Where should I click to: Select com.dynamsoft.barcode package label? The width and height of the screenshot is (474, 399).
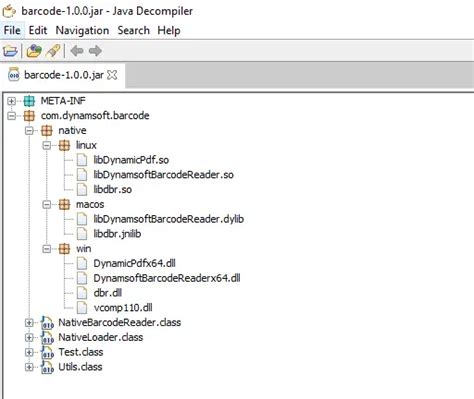95,116
